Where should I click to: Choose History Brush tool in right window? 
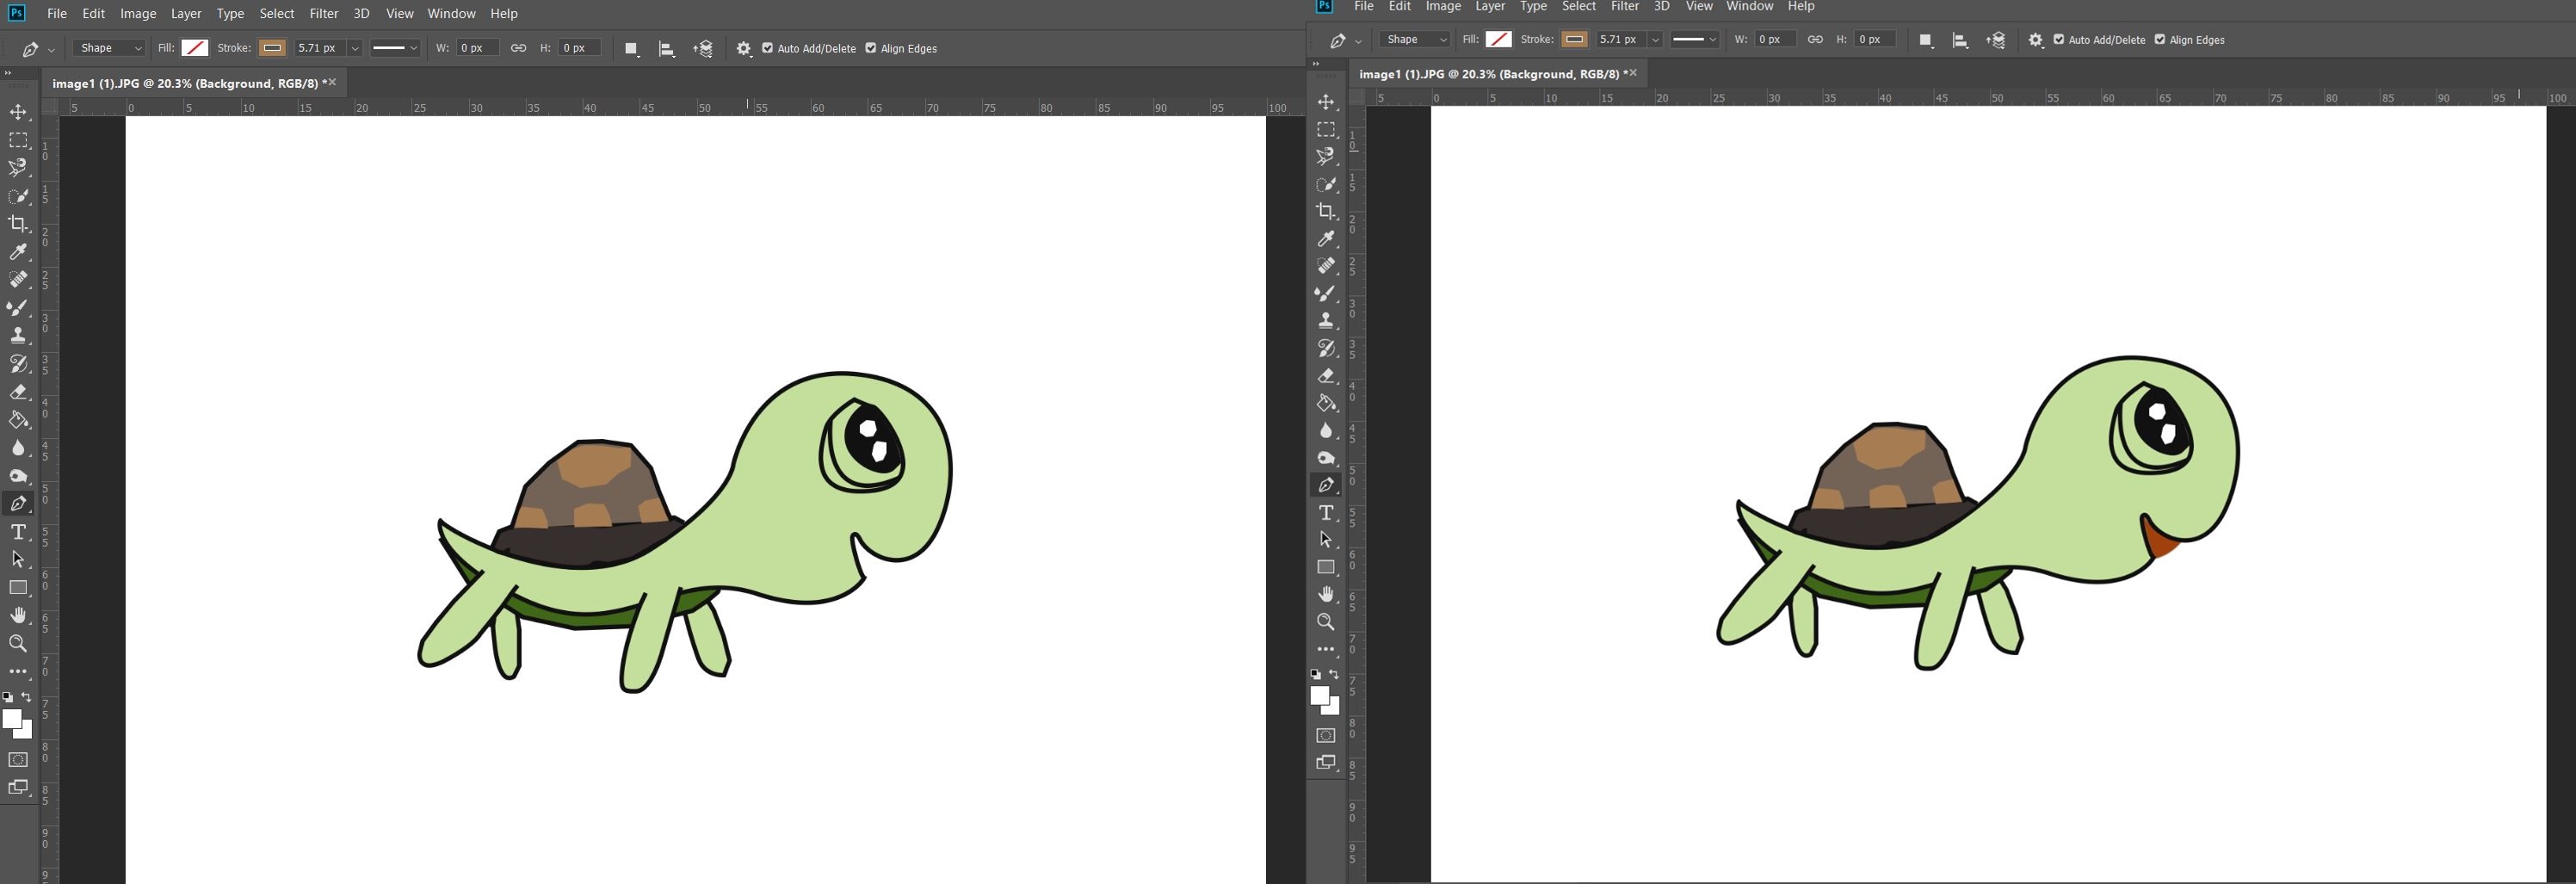click(1326, 348)
